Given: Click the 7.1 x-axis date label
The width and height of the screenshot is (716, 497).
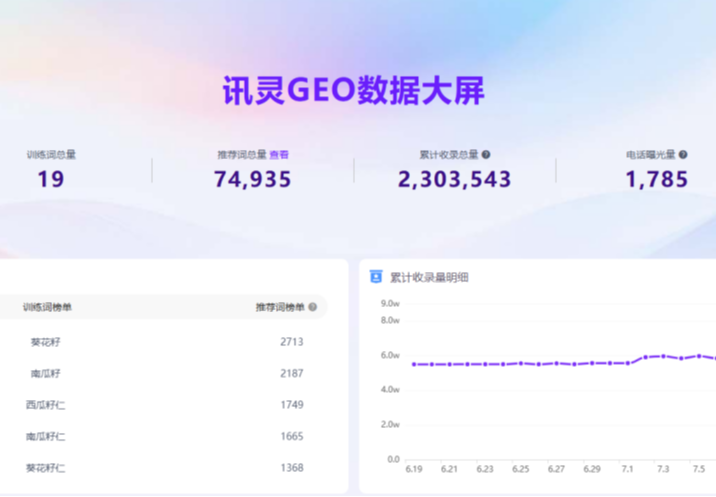Looking at the screenshot, I should 627,469.
